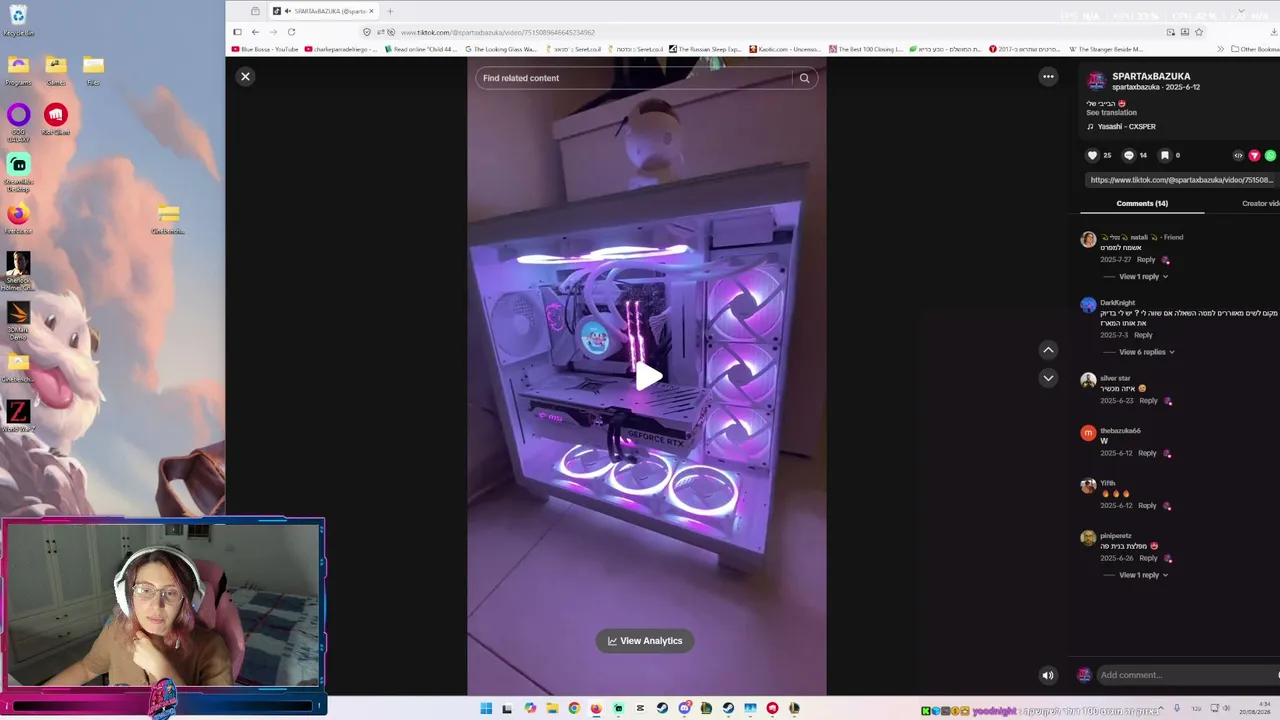The height and width of the screenshot is (720, 1280).
Task: Click the embed code icon
Action: (x=1238, y=155)
